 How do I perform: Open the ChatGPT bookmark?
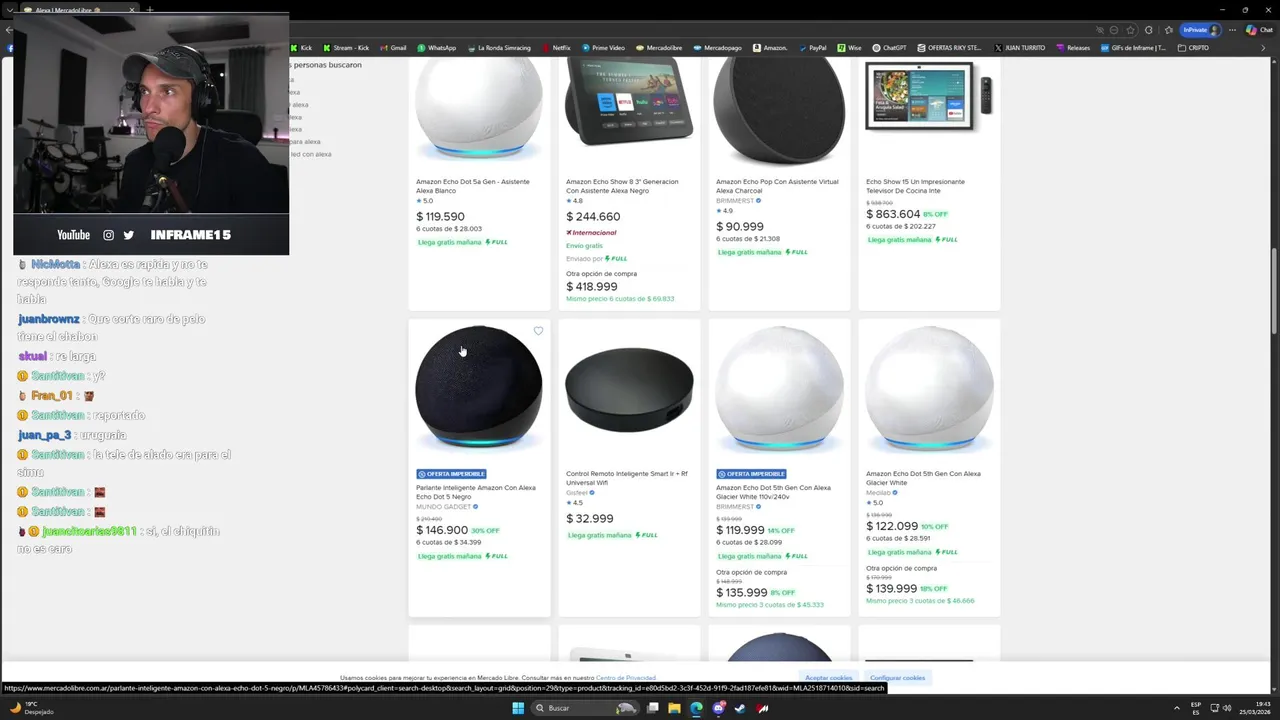coord(889,48)
